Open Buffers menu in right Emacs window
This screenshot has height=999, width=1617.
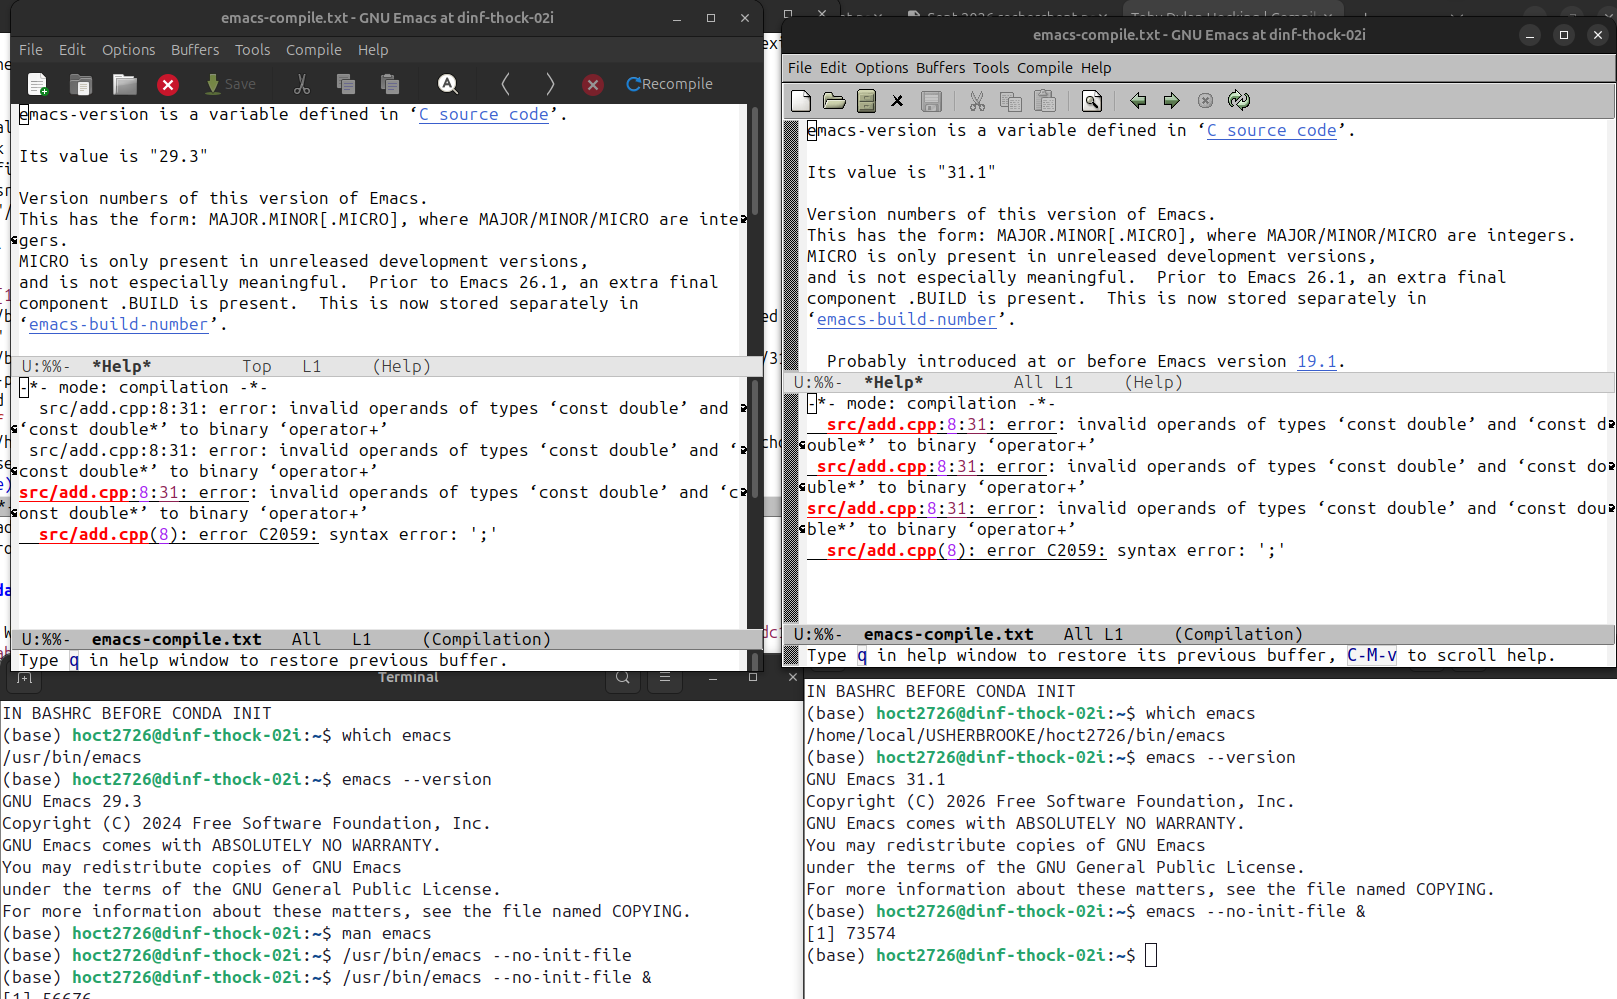tap(941, 68)
